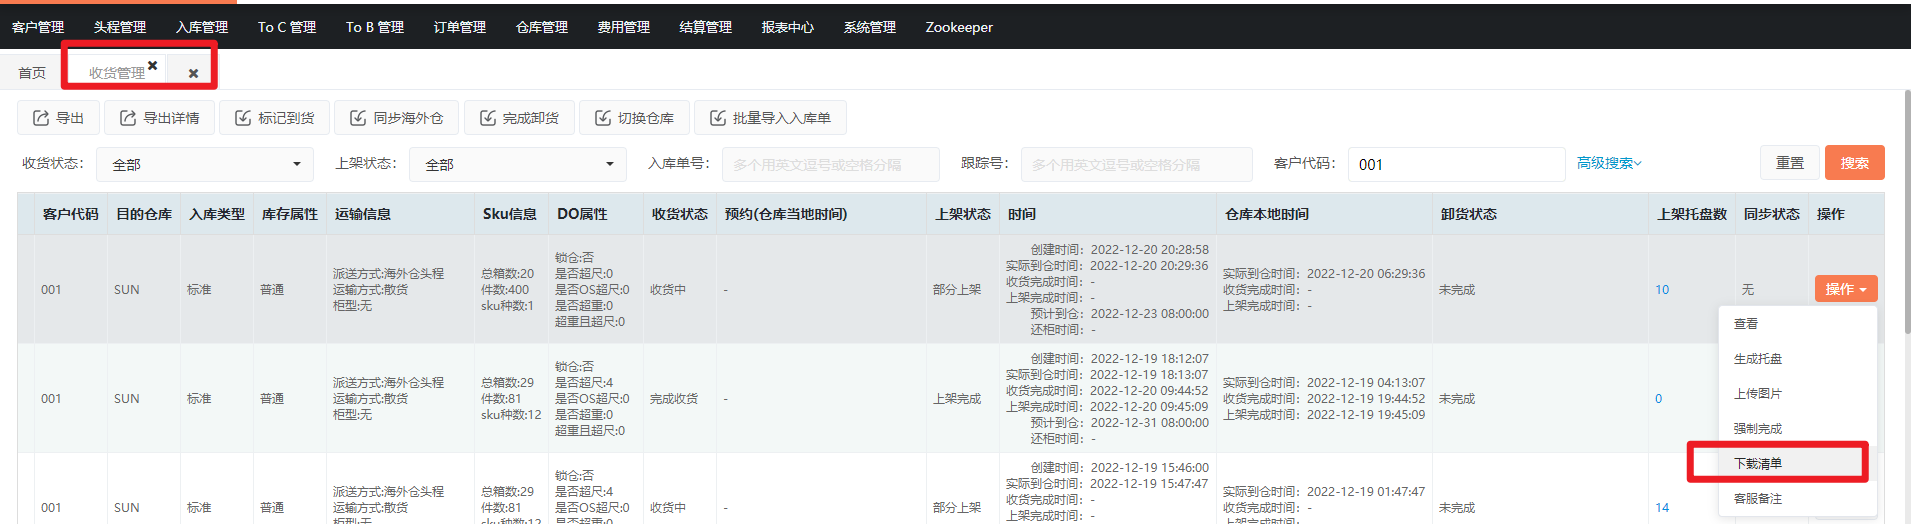Open the 上架状态 dropdown
The image size is (1911, 524).
pyautogui.click(x=518, y=164)
